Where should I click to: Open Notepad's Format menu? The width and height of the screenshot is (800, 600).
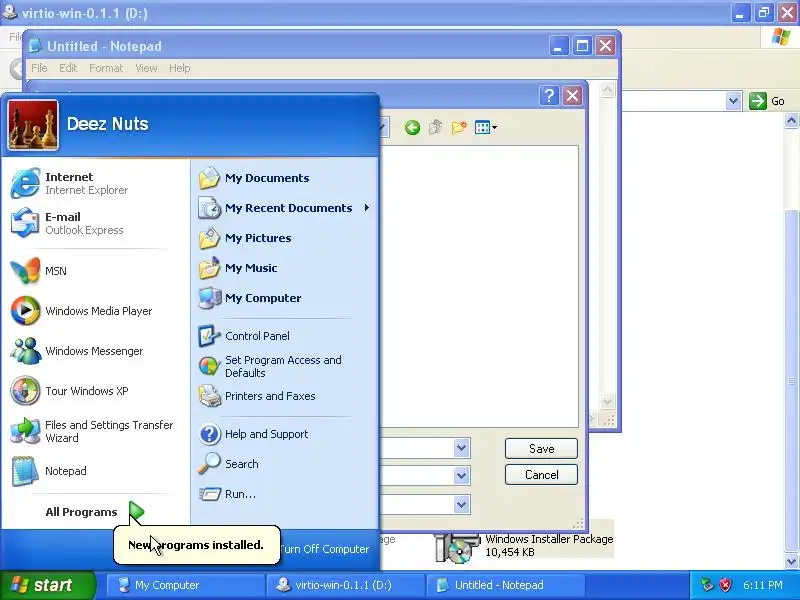click(x=106, y=68)
